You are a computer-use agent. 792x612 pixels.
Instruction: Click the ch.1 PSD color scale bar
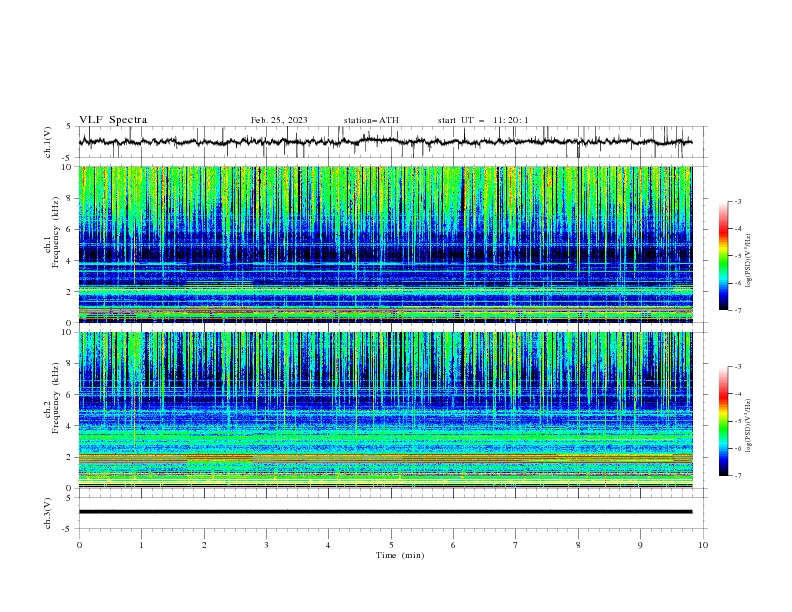pos(724,256)
